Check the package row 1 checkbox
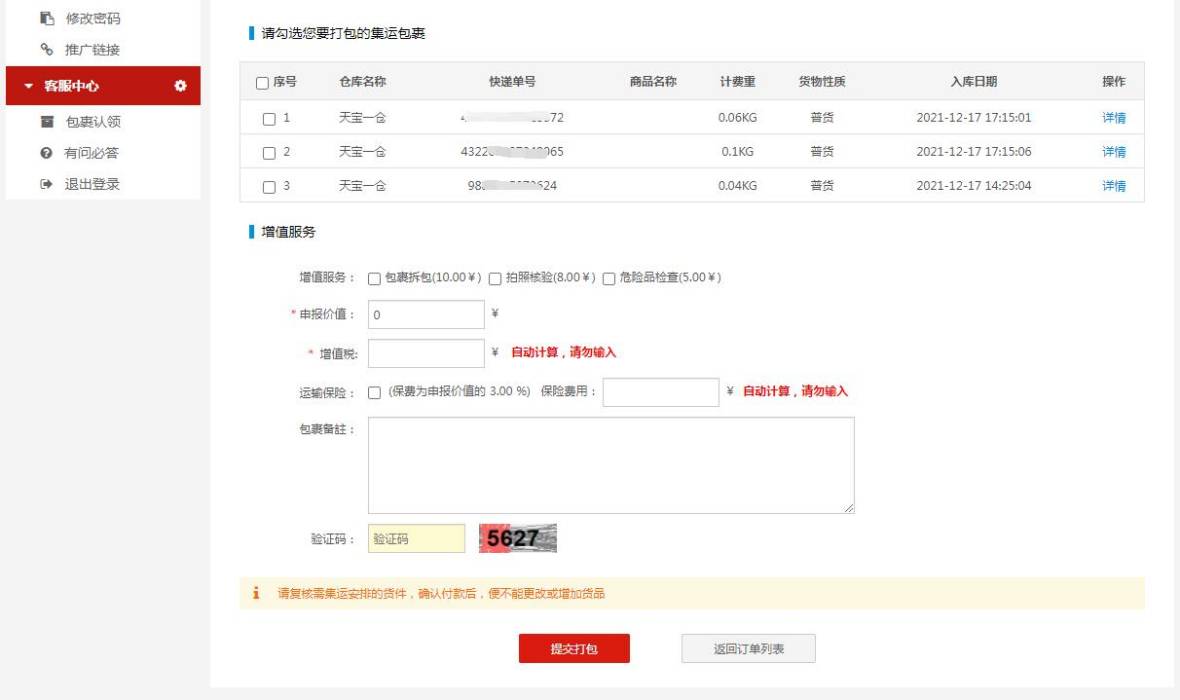 (x=269, y=119)
